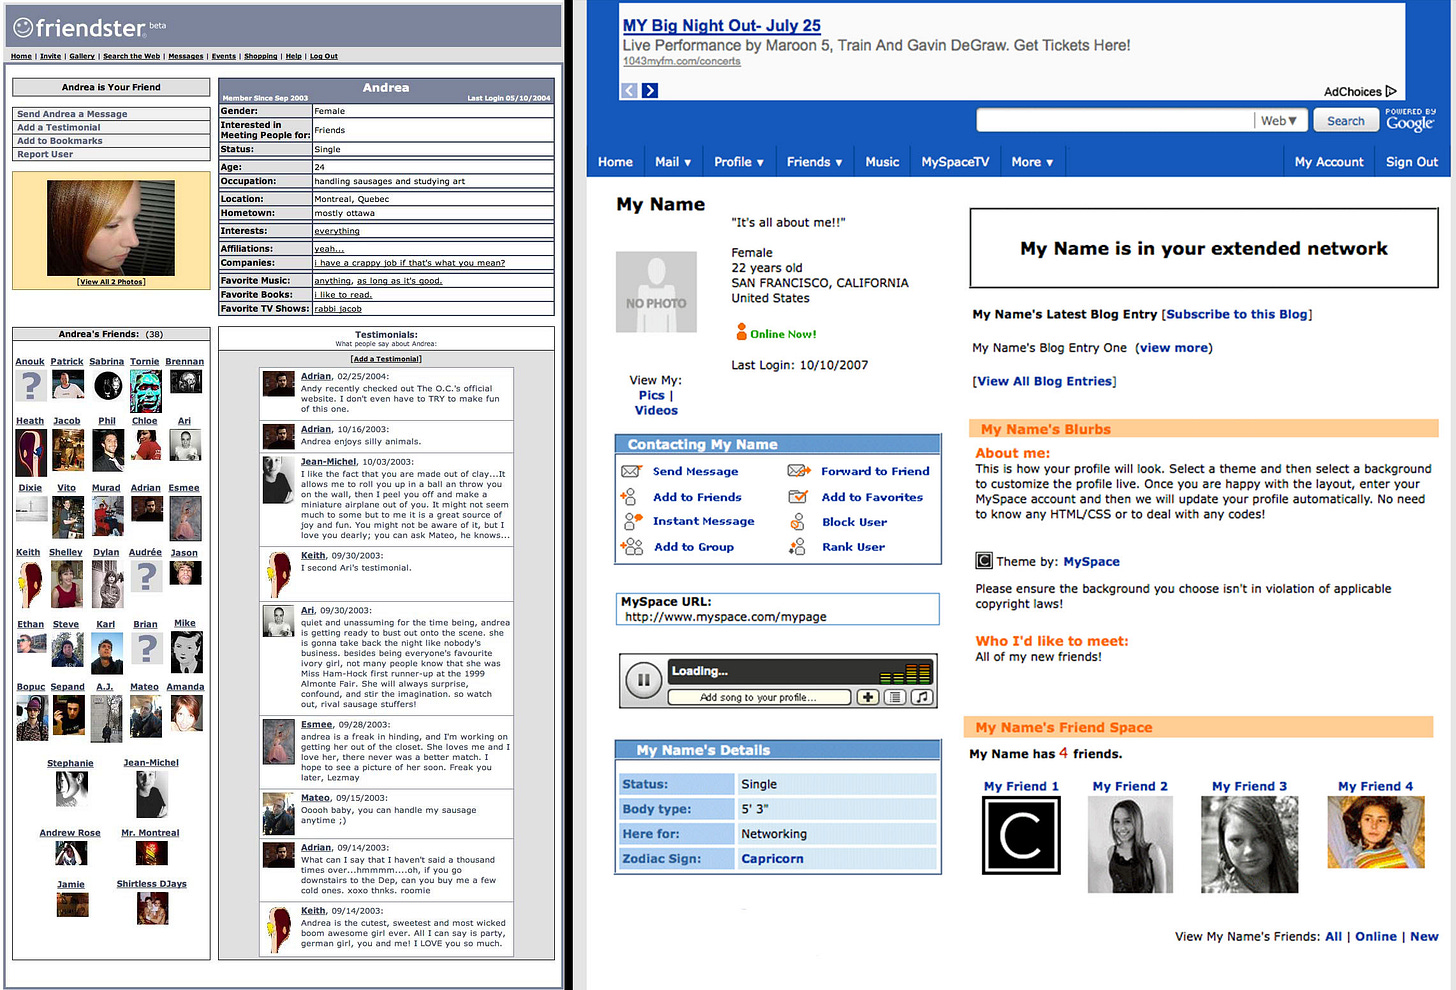The height and width of the screenshot is (990, 1456).
Task: Click the MySpace search input field
Action: tap(1115, 120)
